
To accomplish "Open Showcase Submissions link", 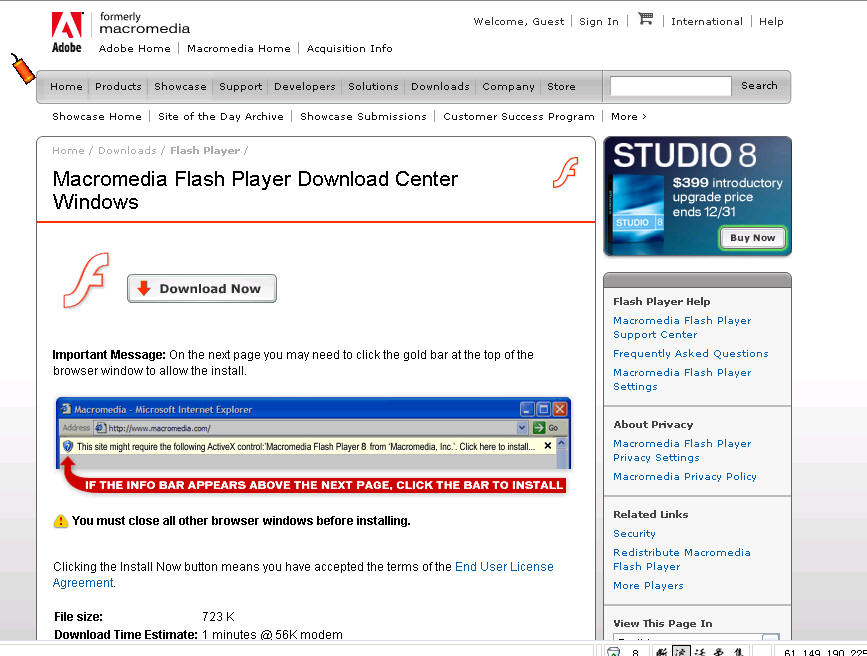I will [x=363, y=117].
